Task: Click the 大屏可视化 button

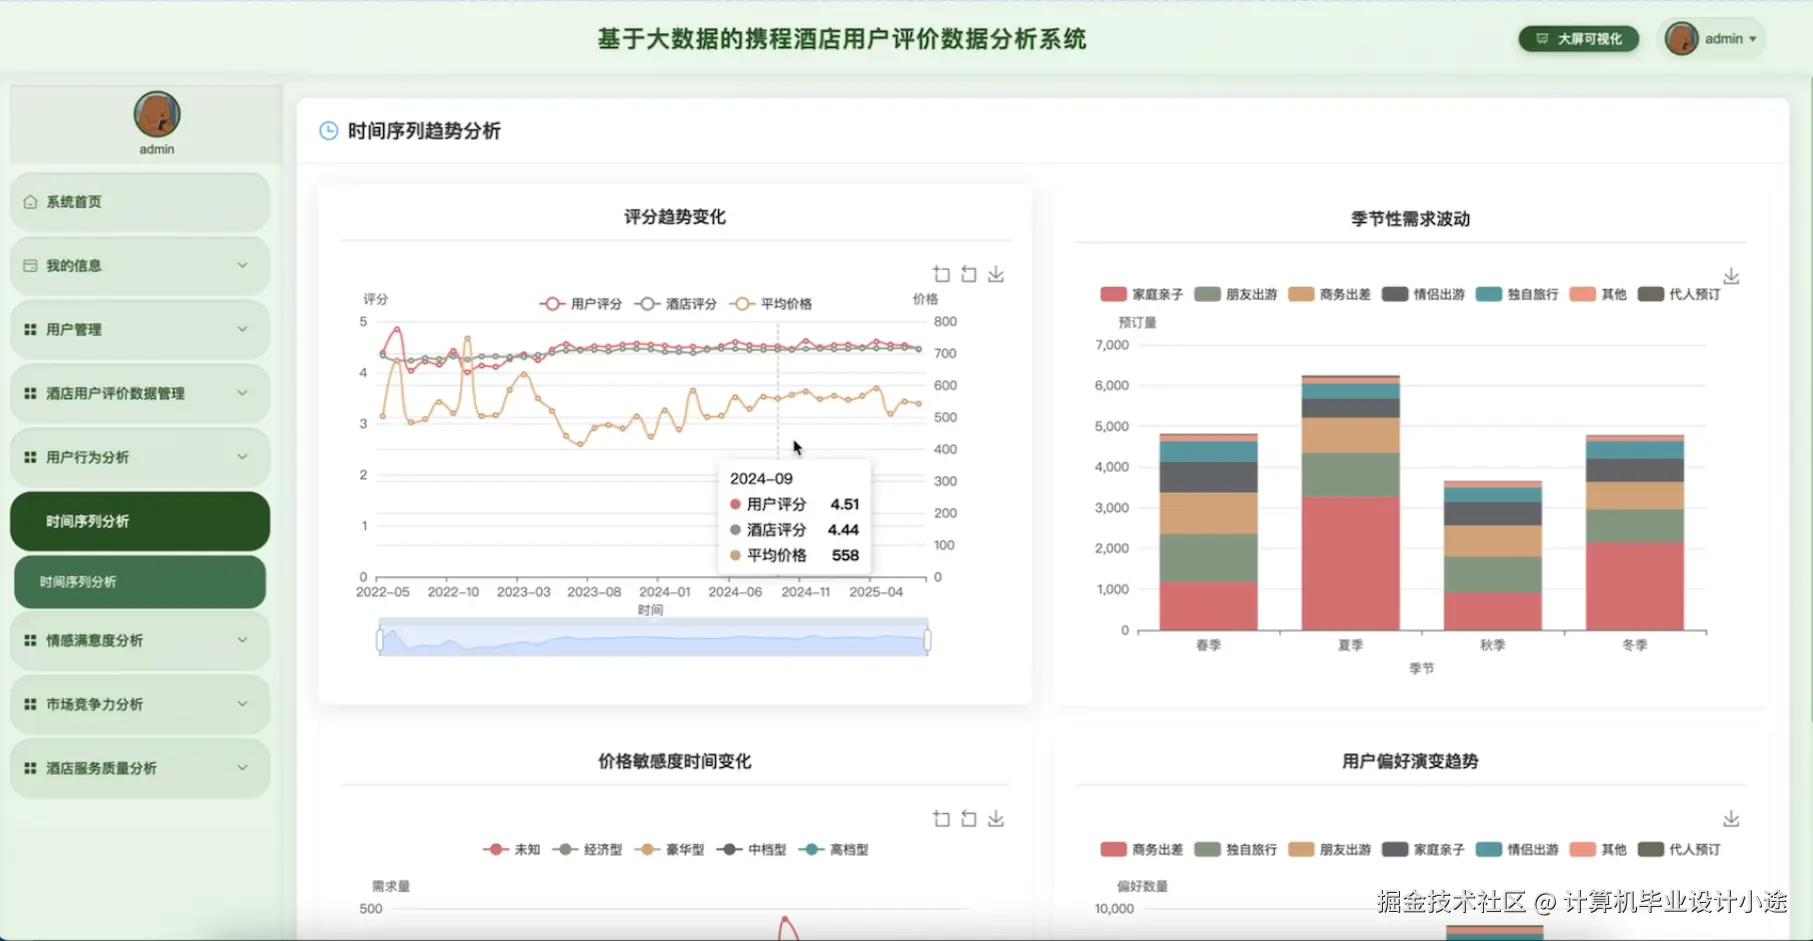Action: (x=1578, y=38)
